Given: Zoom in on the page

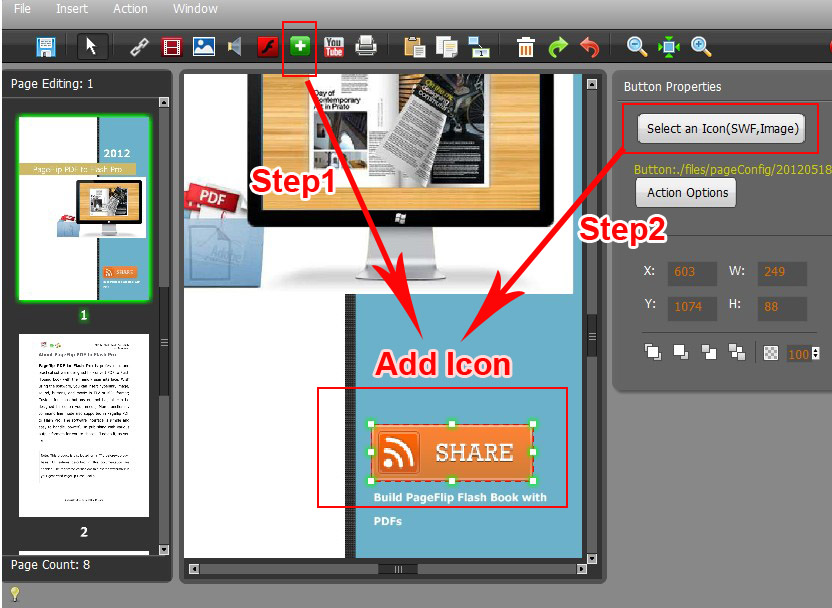Looking at the screenshot, I should pyautogui.click(x=701, y=46).
